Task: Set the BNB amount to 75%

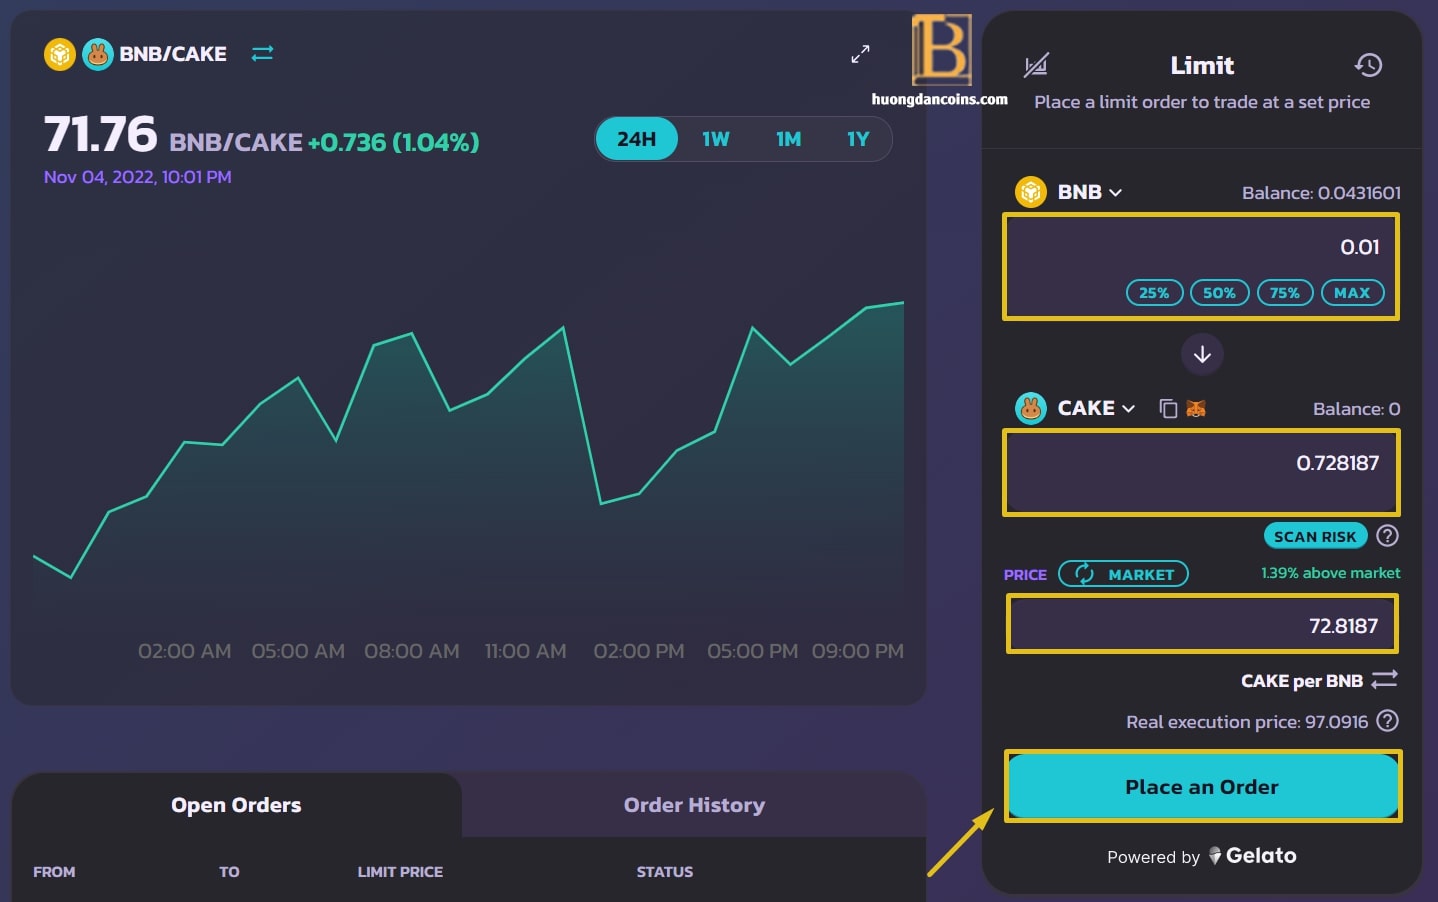Action: click(1285, 293)
